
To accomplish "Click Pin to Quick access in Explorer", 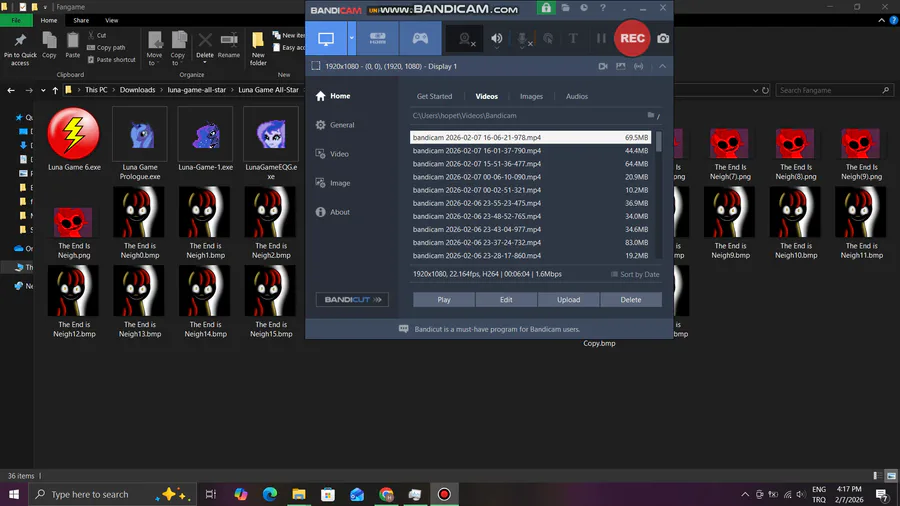I will [x=20, y=49].
